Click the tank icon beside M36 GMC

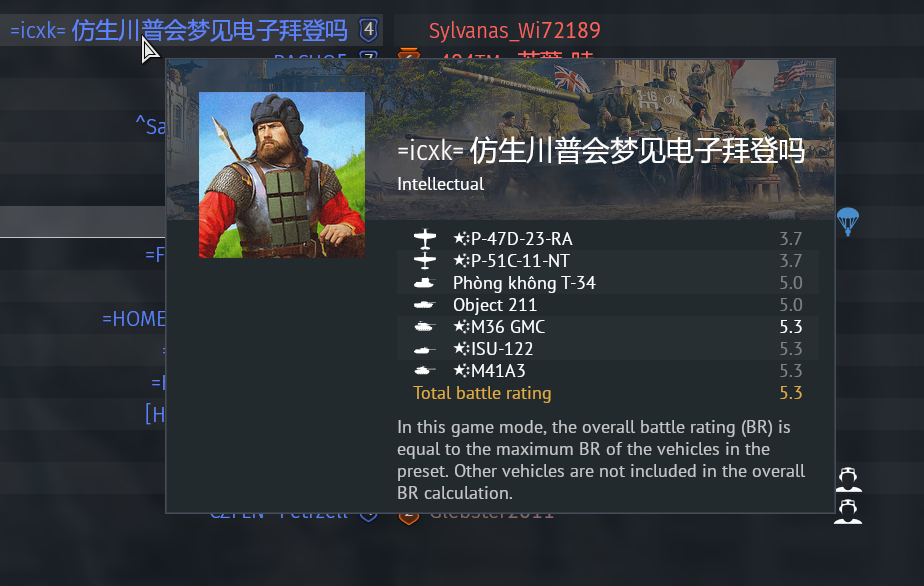[x=425, y=327]
